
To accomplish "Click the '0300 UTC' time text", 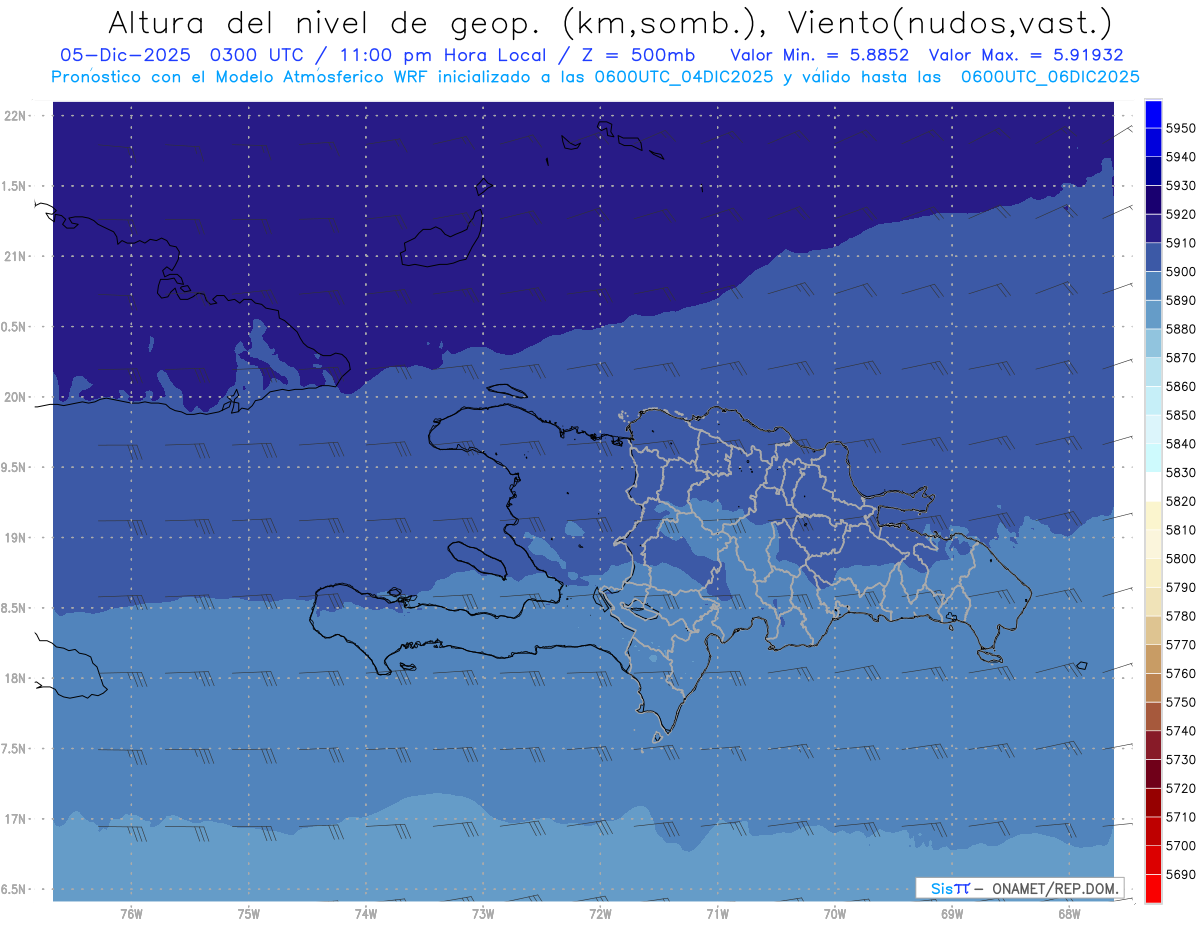I will pos(261,55).
